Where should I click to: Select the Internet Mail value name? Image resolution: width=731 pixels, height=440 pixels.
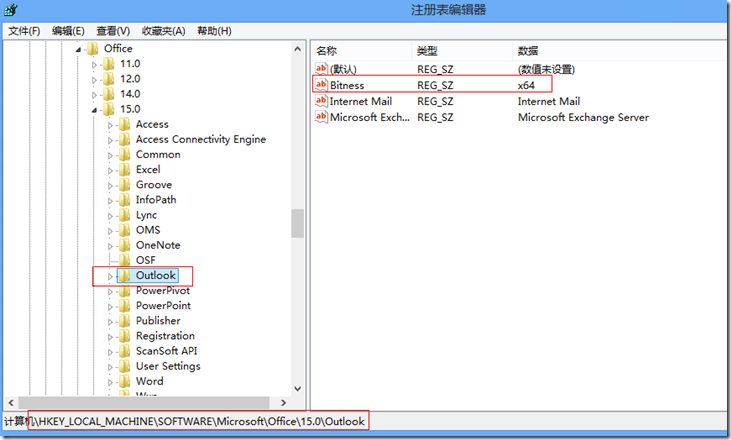click(x=361, y=101)
